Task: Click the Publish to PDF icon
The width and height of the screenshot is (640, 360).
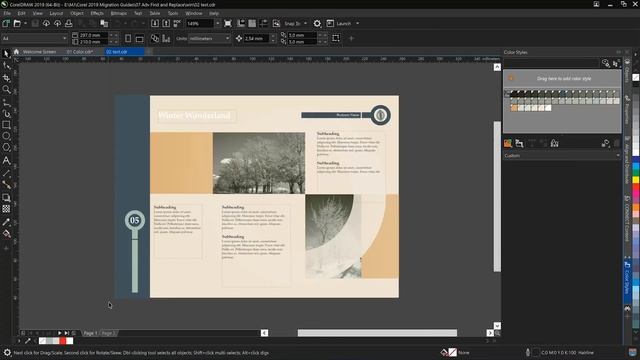Action: [x=177, y=24]
